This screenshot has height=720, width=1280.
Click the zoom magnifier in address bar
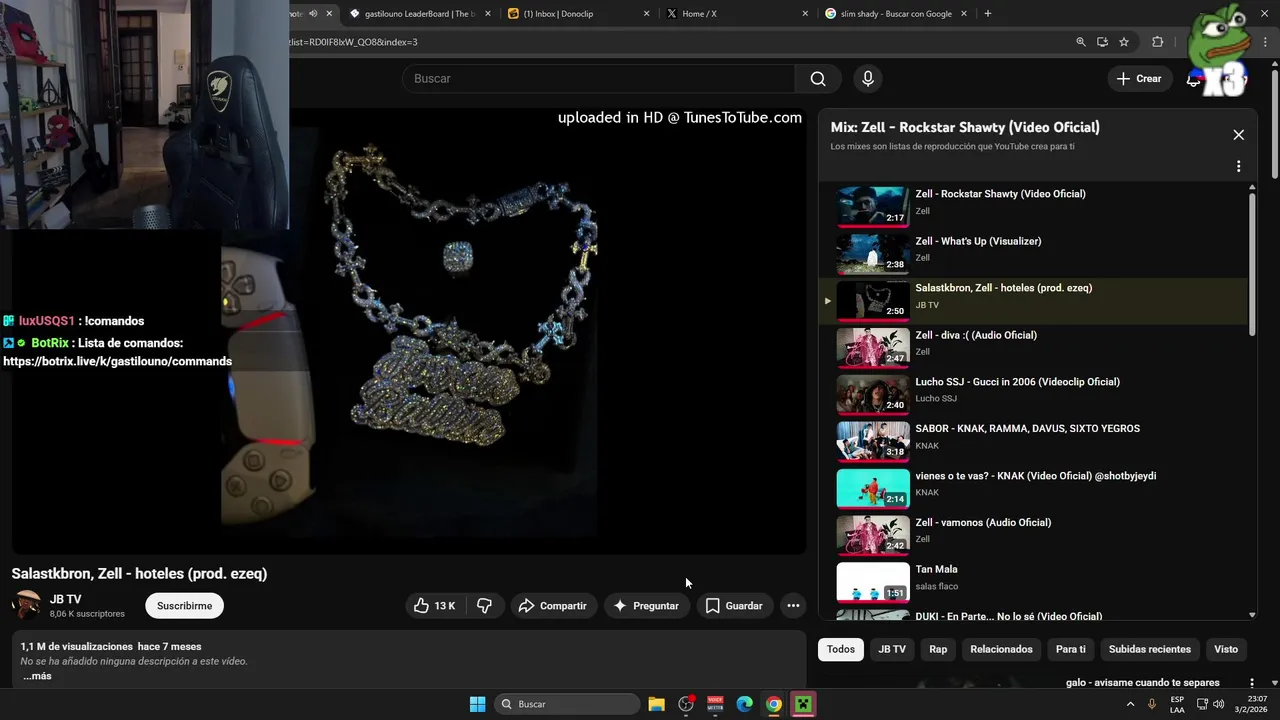coord(1080,42)
